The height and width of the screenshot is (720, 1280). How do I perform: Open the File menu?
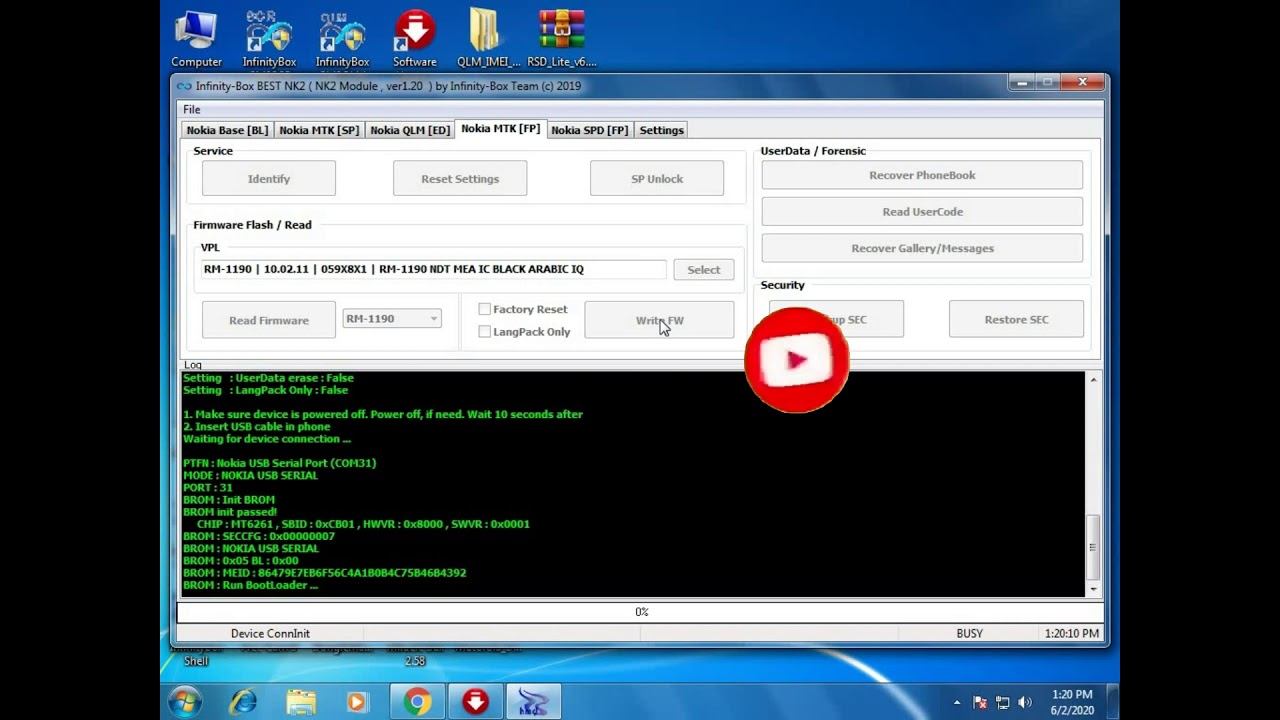click(x=191, y=109)
